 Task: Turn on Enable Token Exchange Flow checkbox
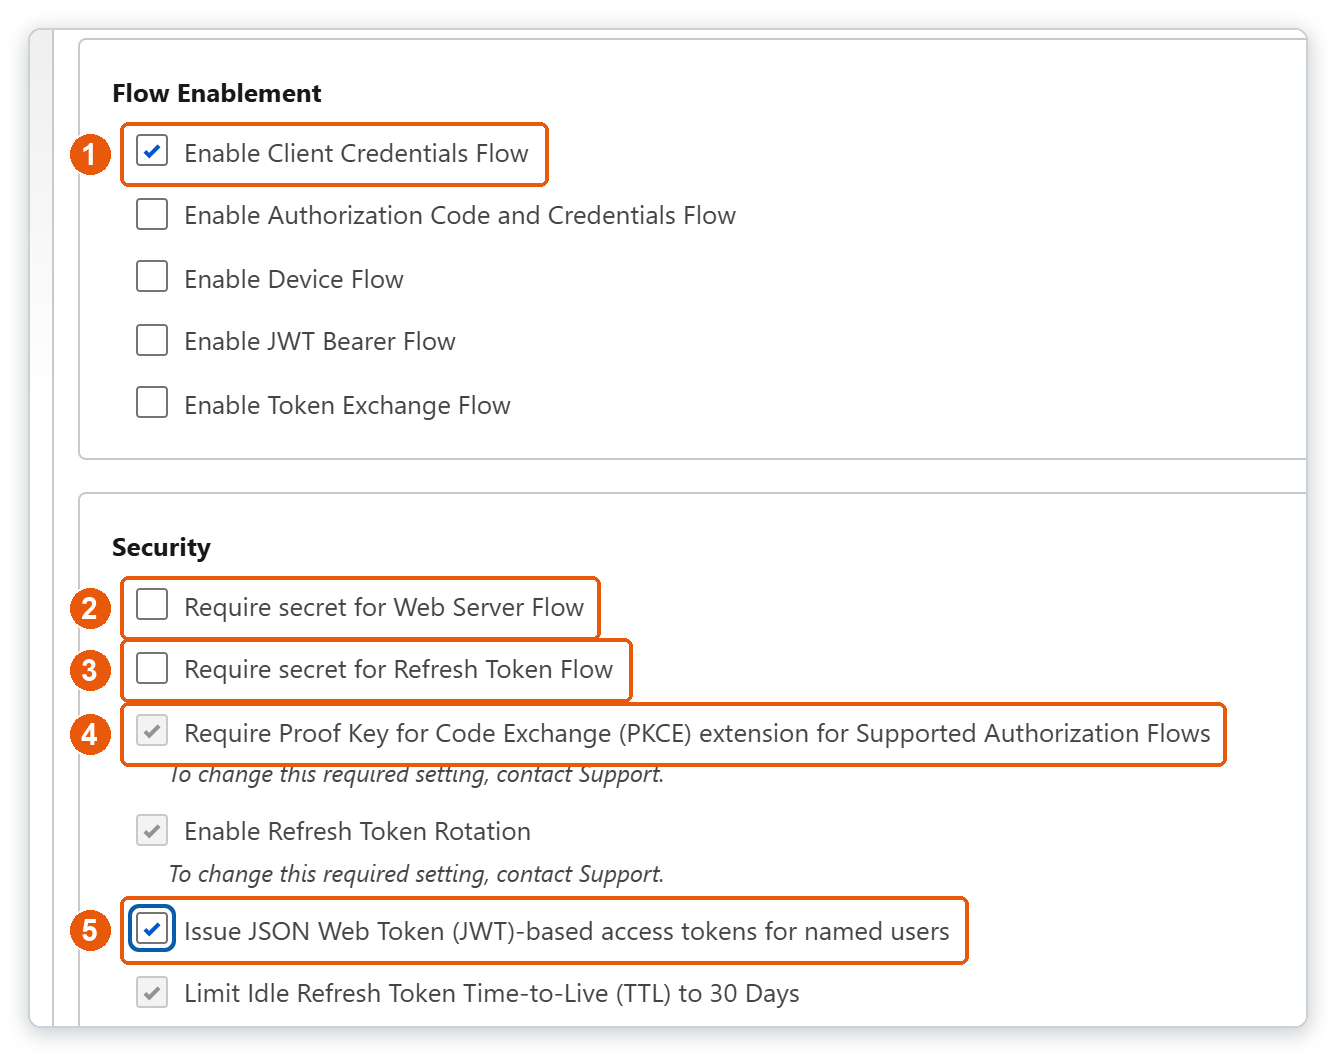coord(152,403)
